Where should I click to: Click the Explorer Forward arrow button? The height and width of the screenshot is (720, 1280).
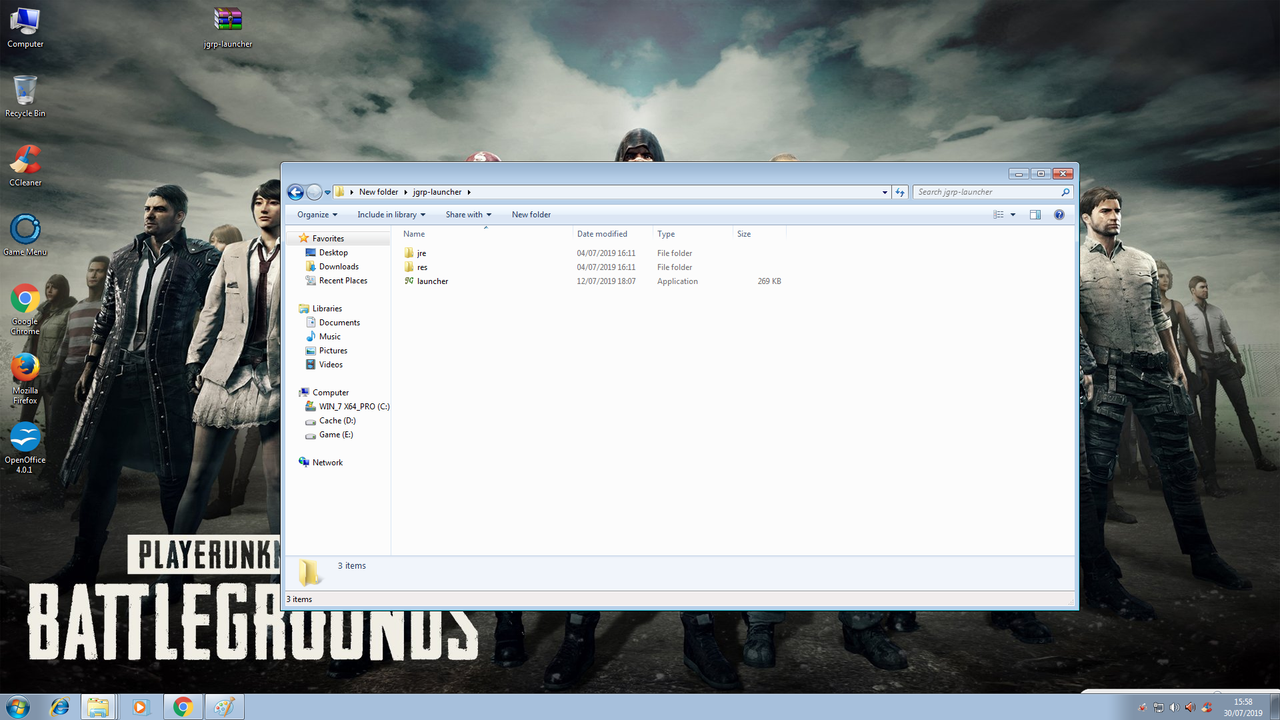[314, 192]
